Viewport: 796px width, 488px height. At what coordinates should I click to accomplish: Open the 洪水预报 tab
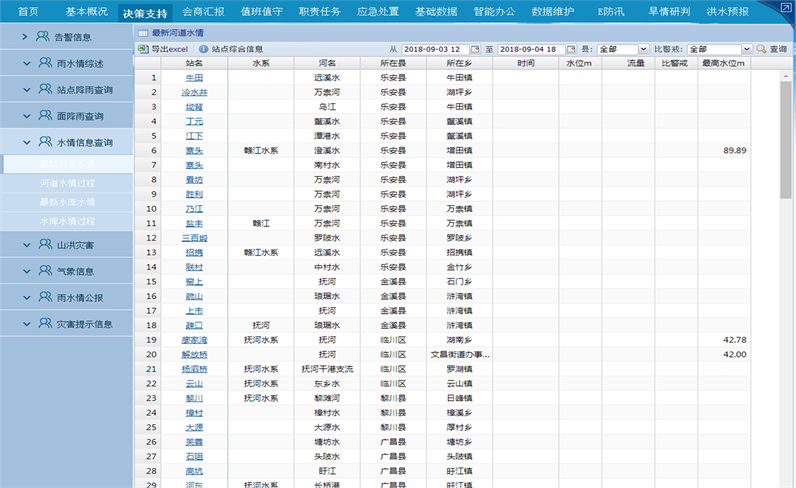click(727, 12)
